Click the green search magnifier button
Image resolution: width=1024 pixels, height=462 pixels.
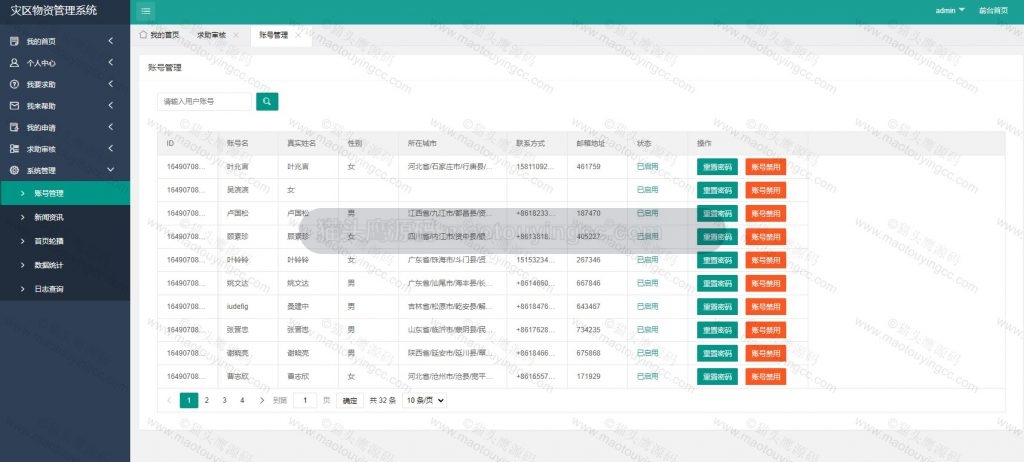(267, 101)
